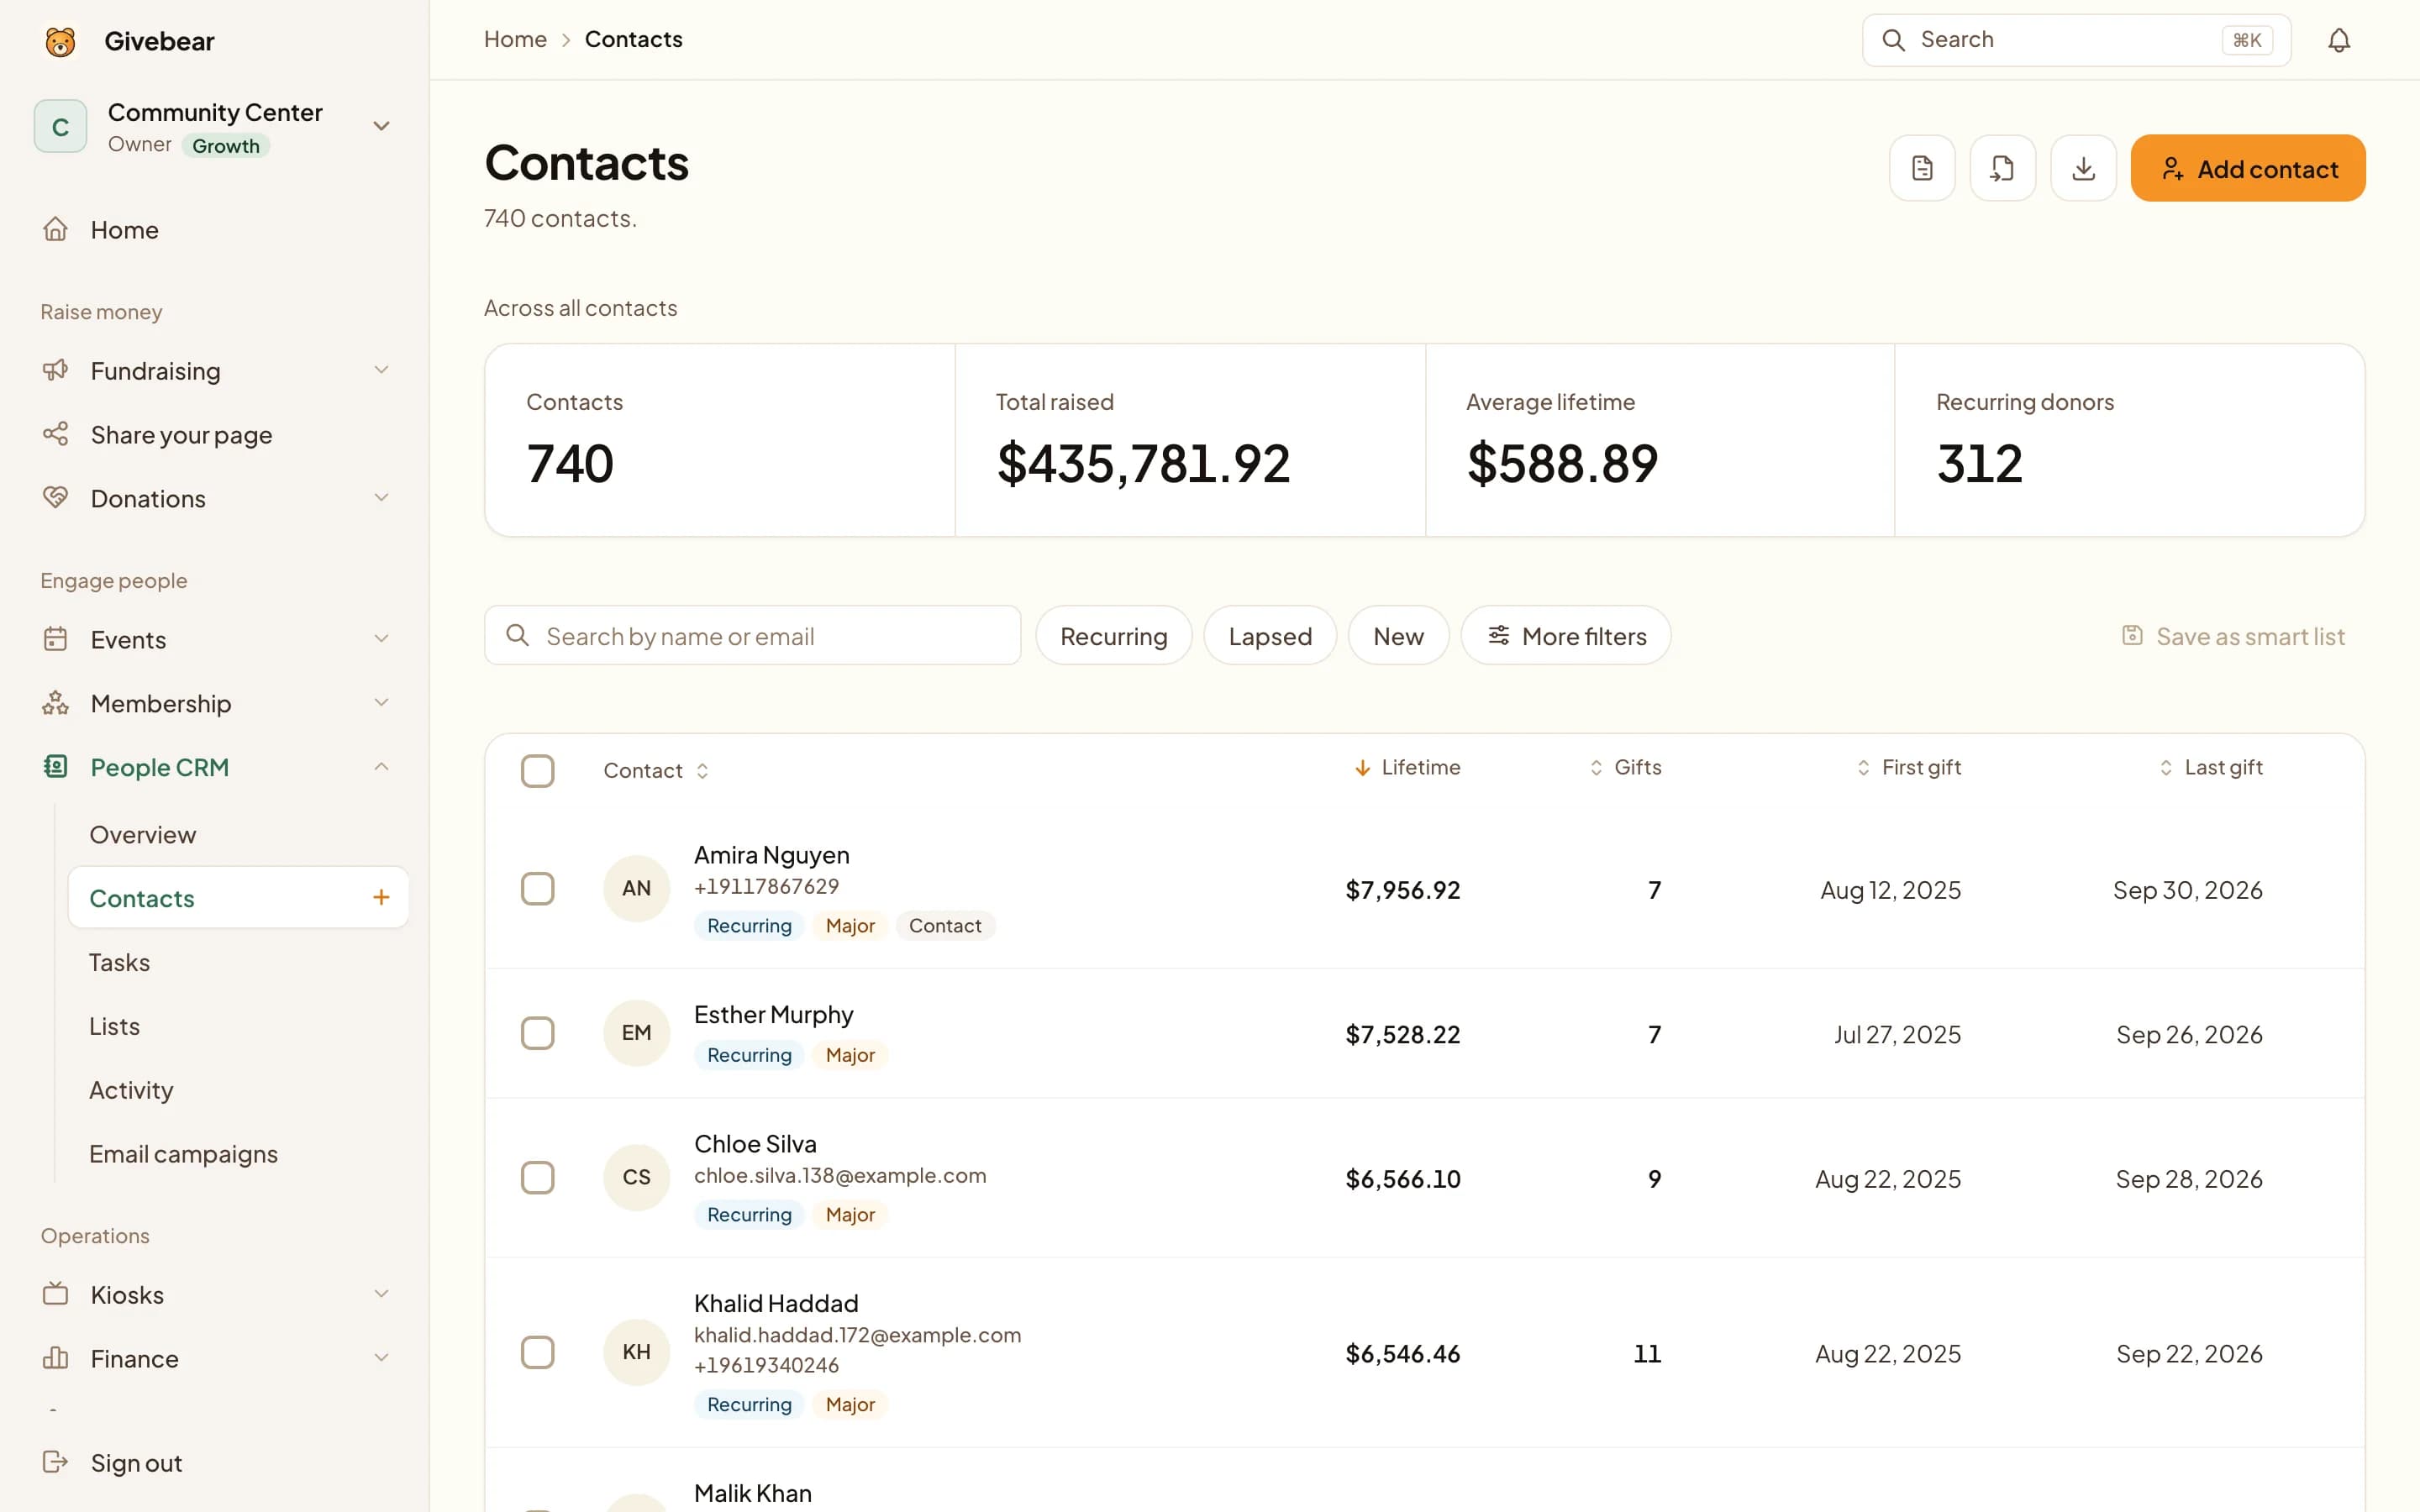Expand the Membership menu chevron
2420x1512 pixels.
[x=381, y=703]
